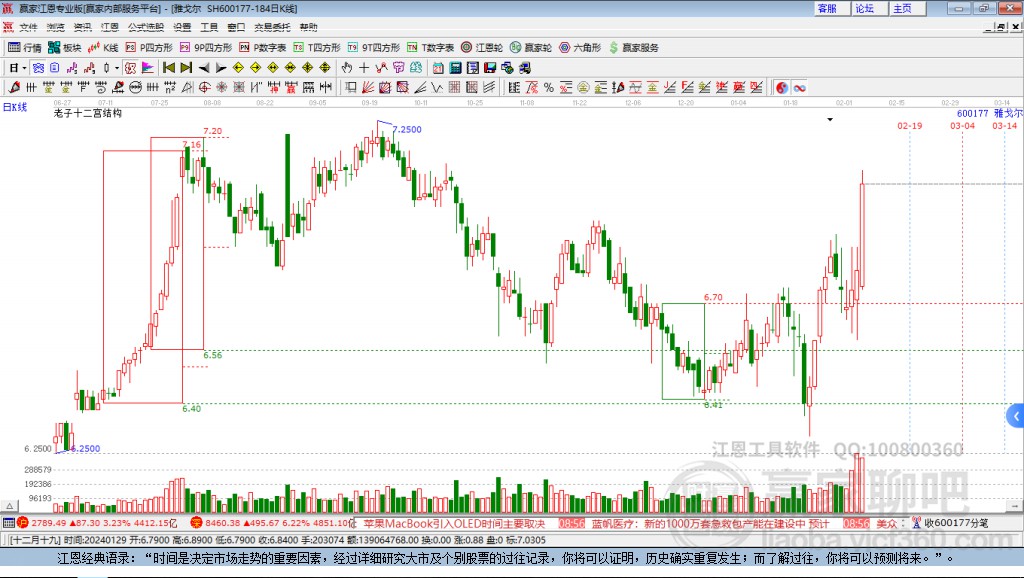Open the 9P四方形 tool
Viewport: 1024px width, 578px height.
[x=206, y=48]
